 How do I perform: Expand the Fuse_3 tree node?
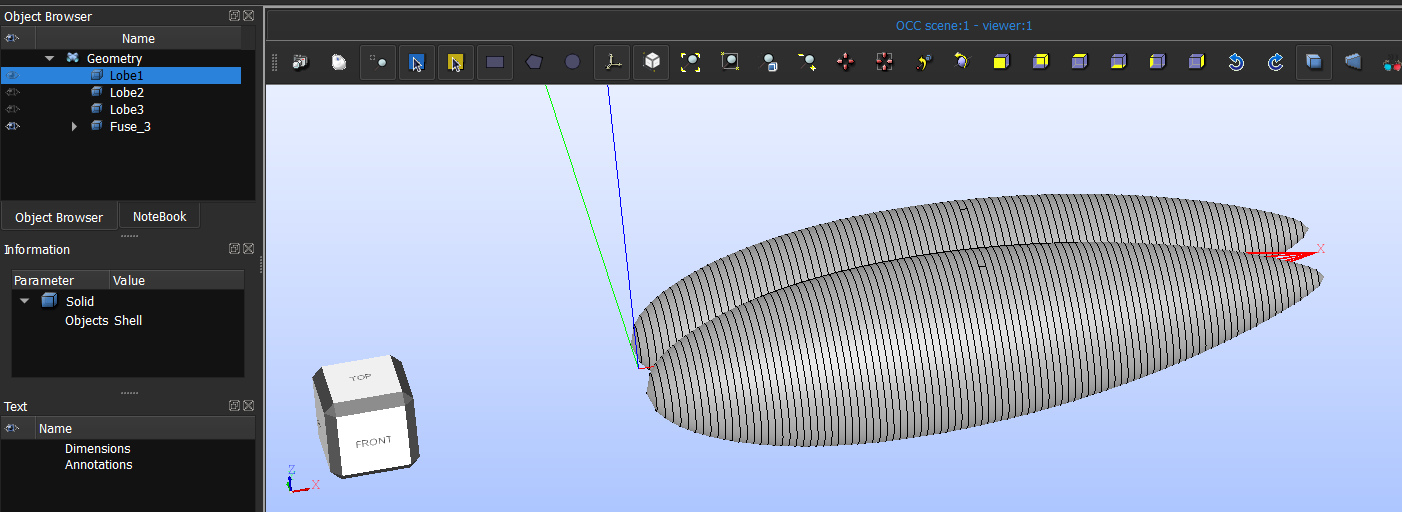point(74,127)
